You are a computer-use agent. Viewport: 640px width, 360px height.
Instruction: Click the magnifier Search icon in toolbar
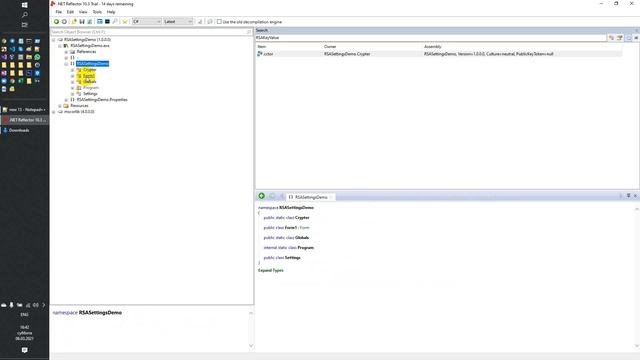pyautogui.click(x=115, y=22)
